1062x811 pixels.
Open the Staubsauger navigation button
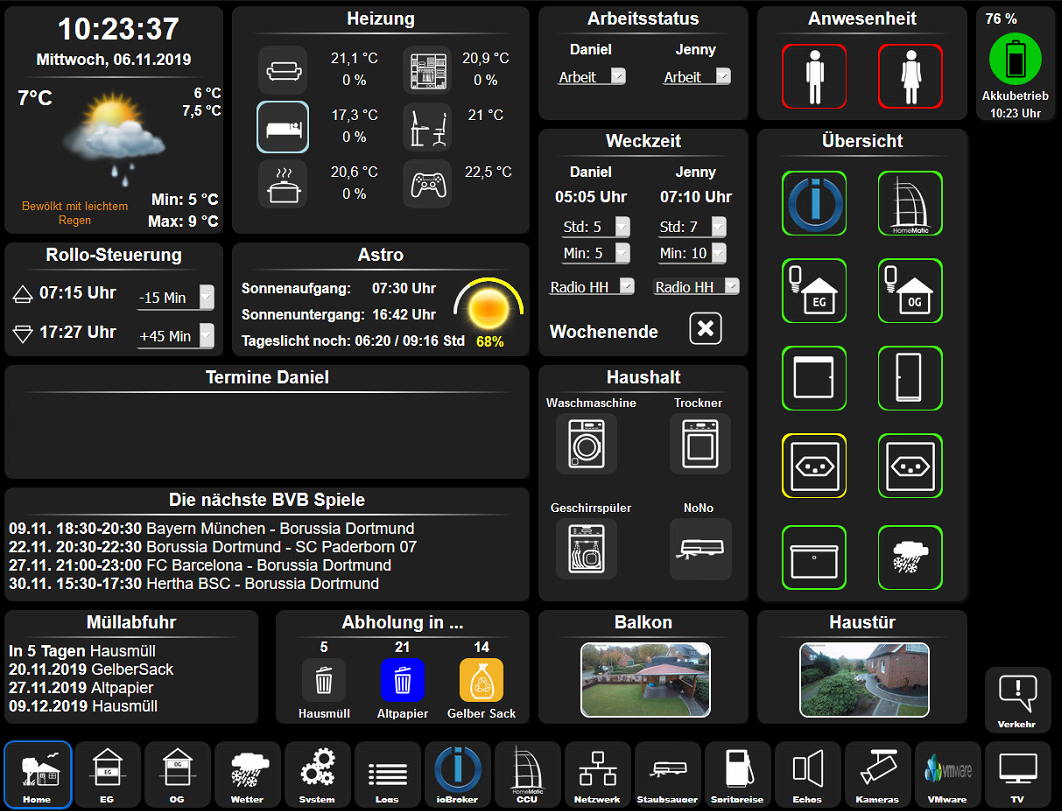[667, 775]
